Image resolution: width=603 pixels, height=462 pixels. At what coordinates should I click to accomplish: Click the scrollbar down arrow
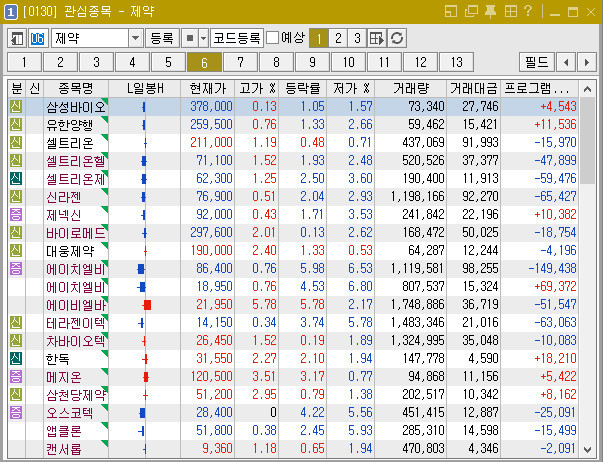coord(587,449)
